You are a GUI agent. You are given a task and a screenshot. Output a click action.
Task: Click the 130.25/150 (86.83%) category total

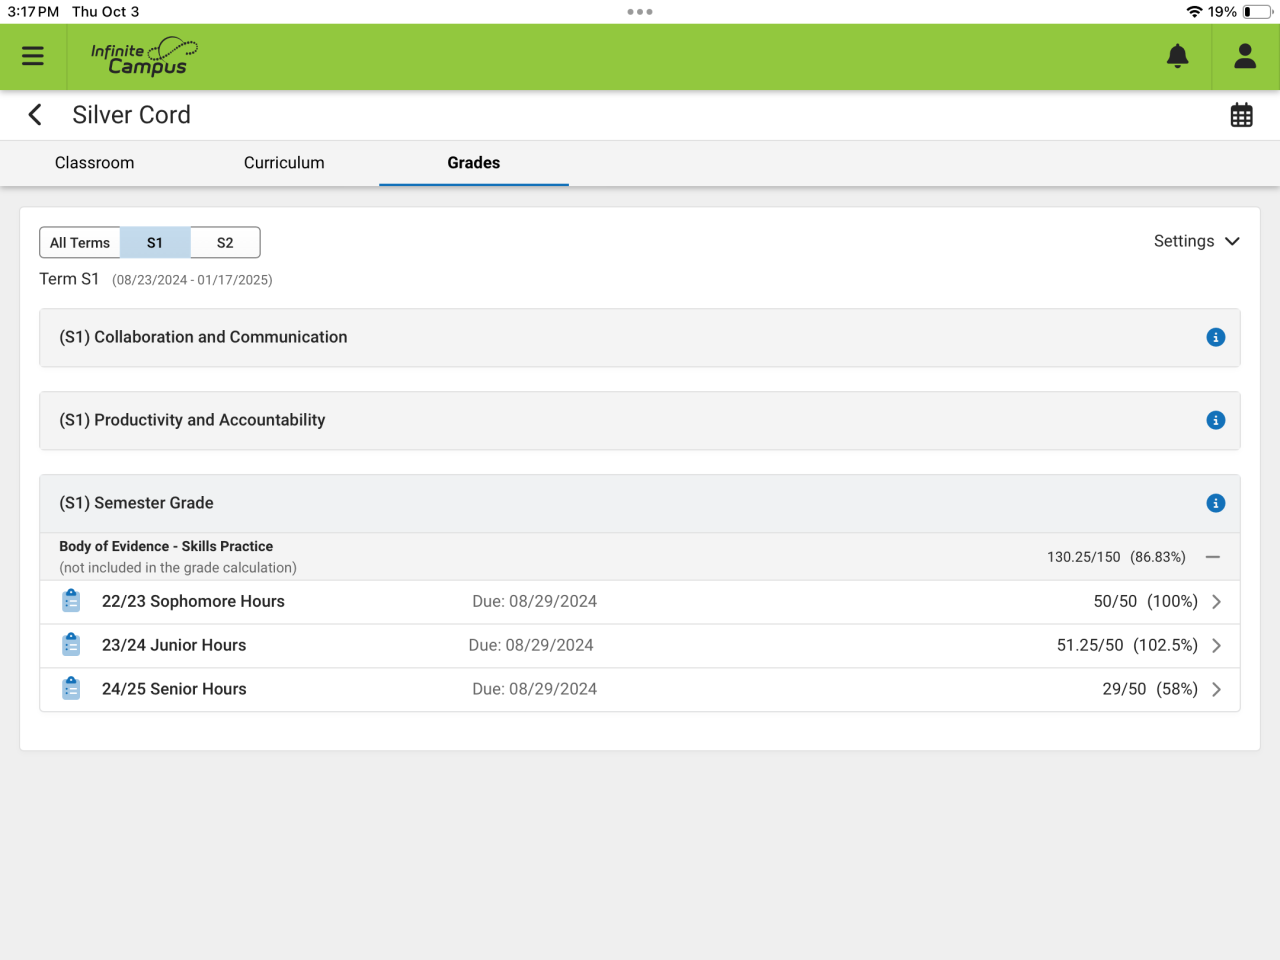coord(1116,557)
